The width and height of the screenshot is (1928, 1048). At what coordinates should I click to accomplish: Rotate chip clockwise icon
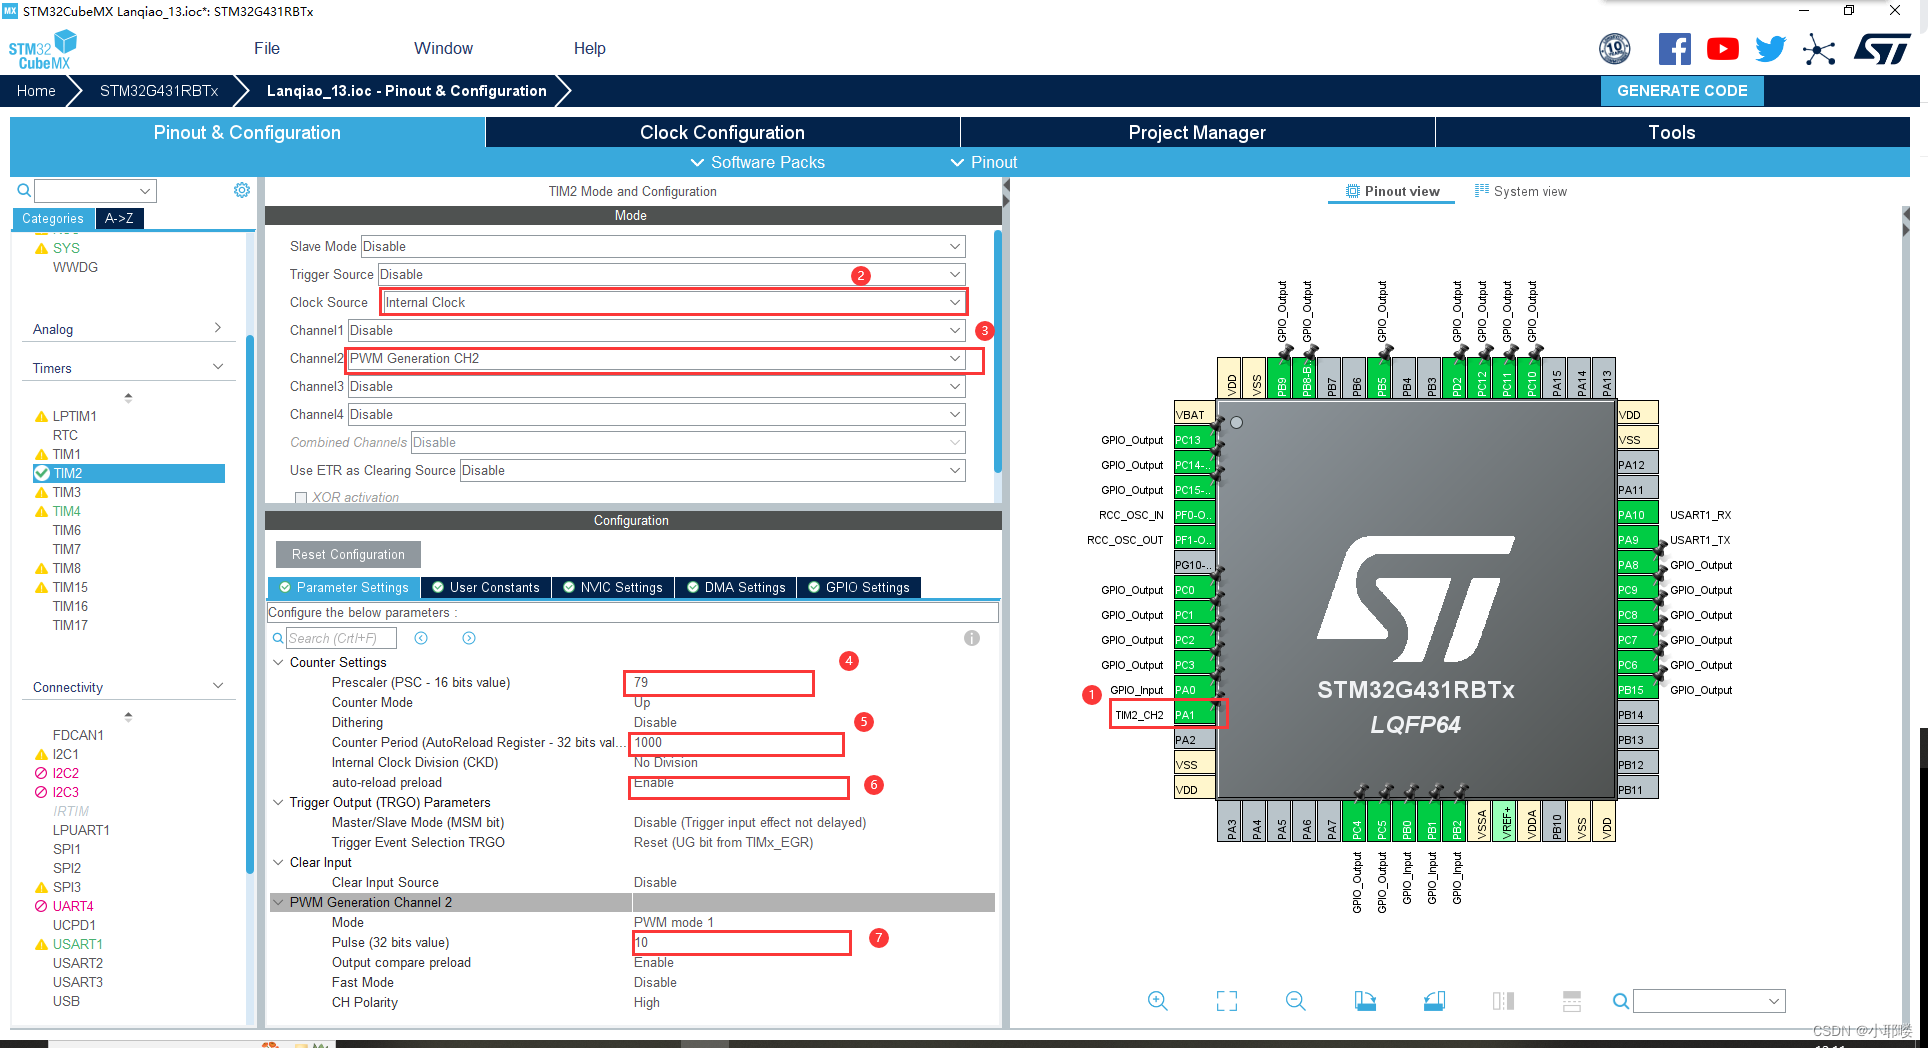(1365, 1001)
